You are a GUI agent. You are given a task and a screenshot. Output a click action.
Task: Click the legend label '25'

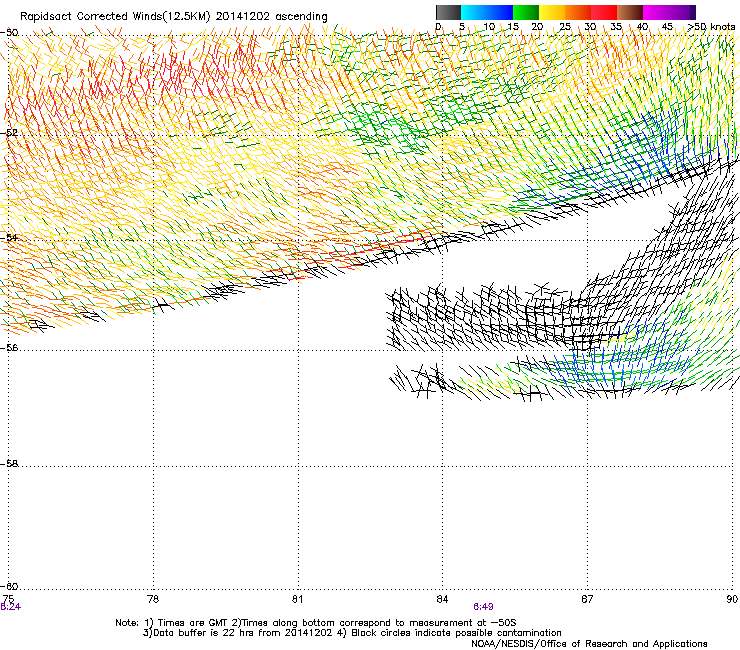(x=565, y=27)
